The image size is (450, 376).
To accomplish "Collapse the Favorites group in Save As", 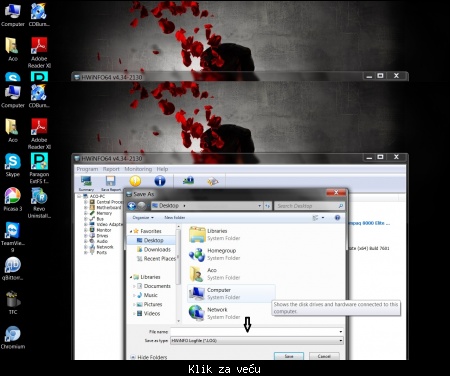I will pyautogui.click(x=131, y=231).
